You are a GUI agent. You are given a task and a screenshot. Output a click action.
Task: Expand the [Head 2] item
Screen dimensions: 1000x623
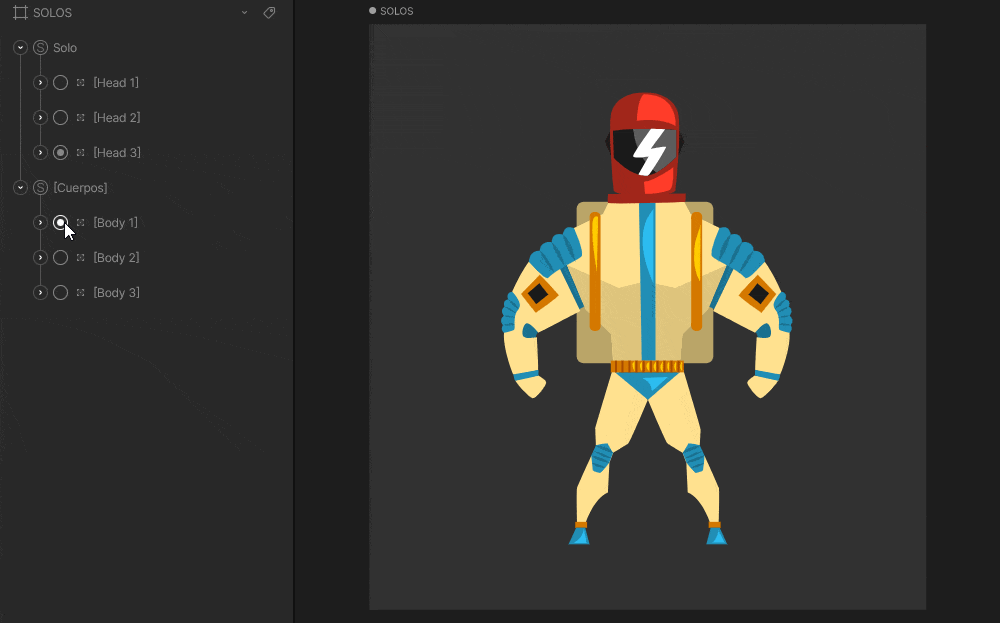tap(40, 117)
